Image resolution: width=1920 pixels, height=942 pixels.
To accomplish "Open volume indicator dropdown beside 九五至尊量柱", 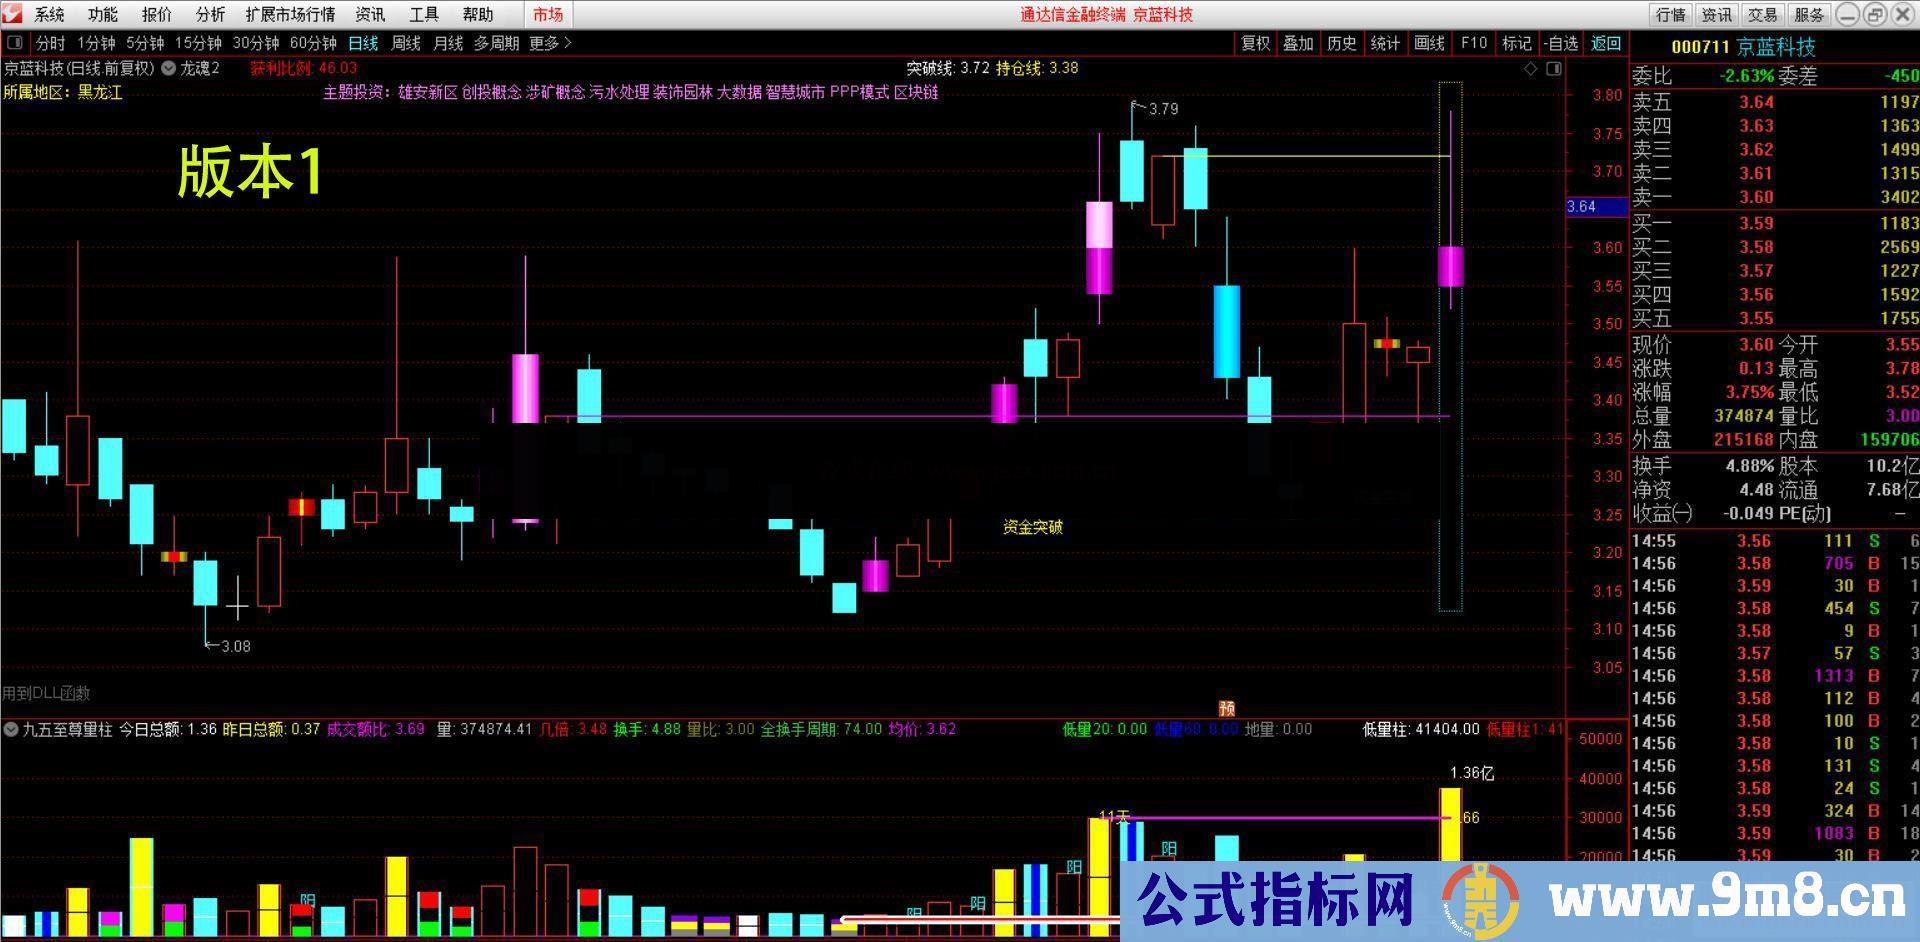I will [10, 729].
